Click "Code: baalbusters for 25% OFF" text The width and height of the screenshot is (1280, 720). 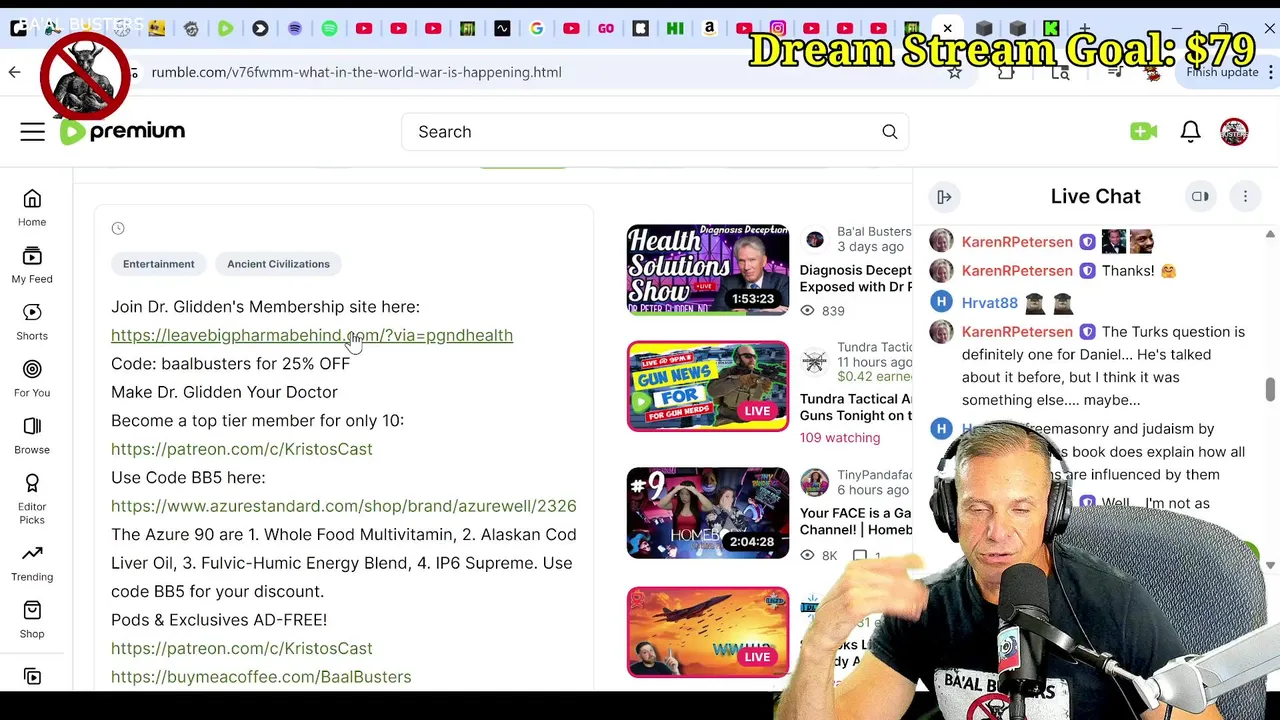230,364
